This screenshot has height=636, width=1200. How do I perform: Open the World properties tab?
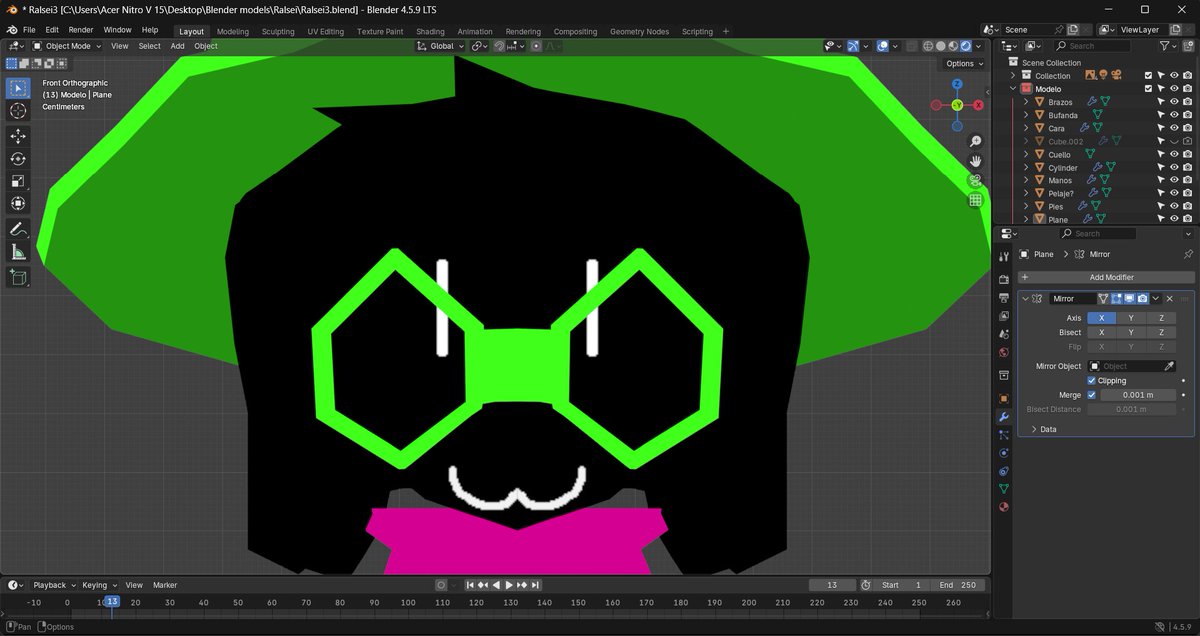coord(1004,352)
